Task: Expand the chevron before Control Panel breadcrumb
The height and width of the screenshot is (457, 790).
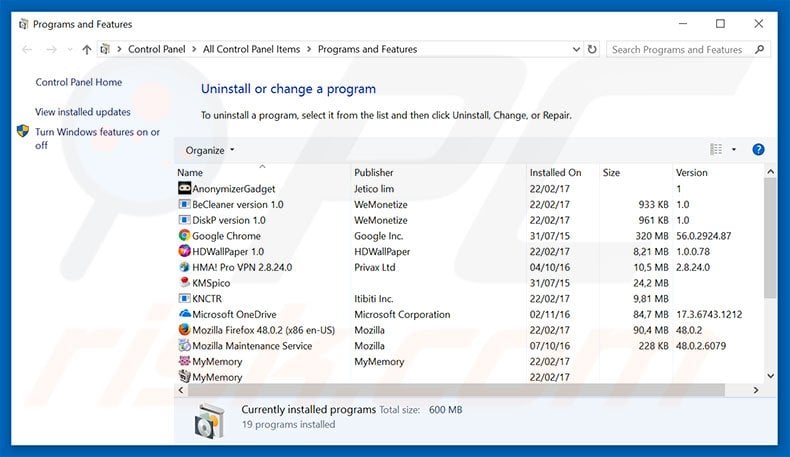Action: coord(119,49)
